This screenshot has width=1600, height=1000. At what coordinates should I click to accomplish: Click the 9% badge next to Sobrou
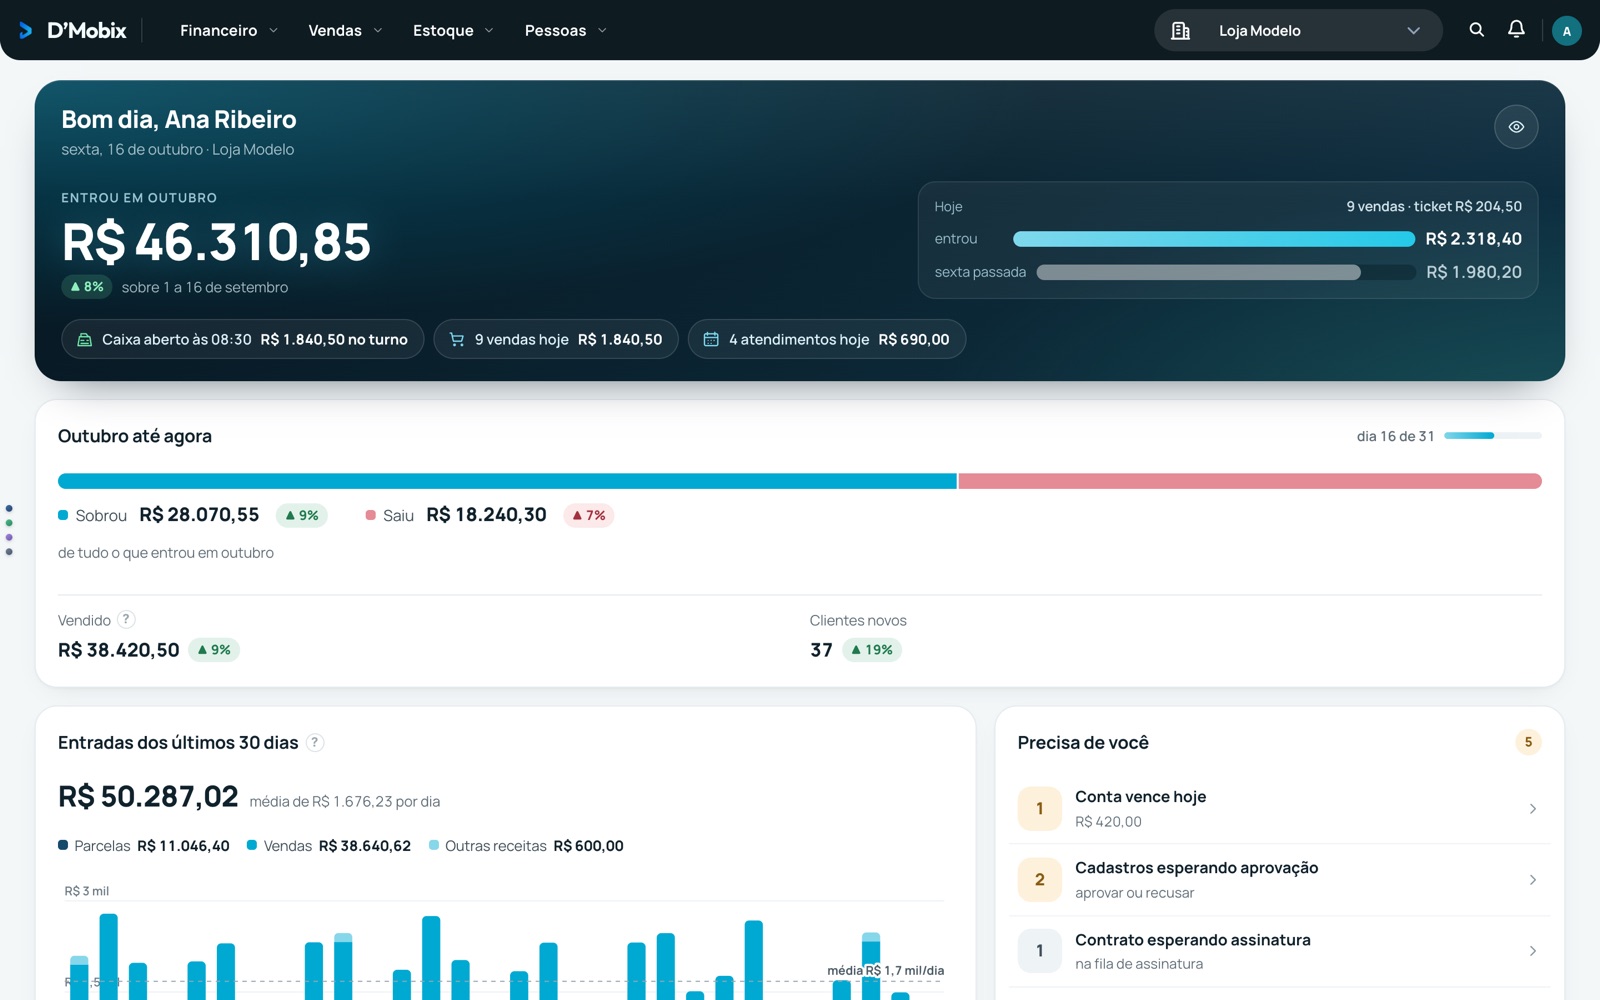[302, 515]
